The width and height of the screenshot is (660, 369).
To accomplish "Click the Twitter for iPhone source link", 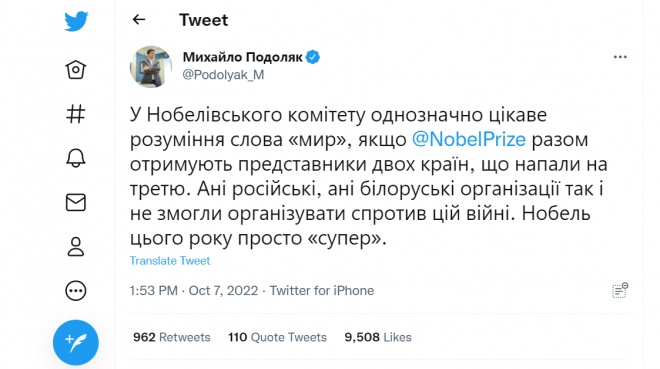I will point(322,291).
